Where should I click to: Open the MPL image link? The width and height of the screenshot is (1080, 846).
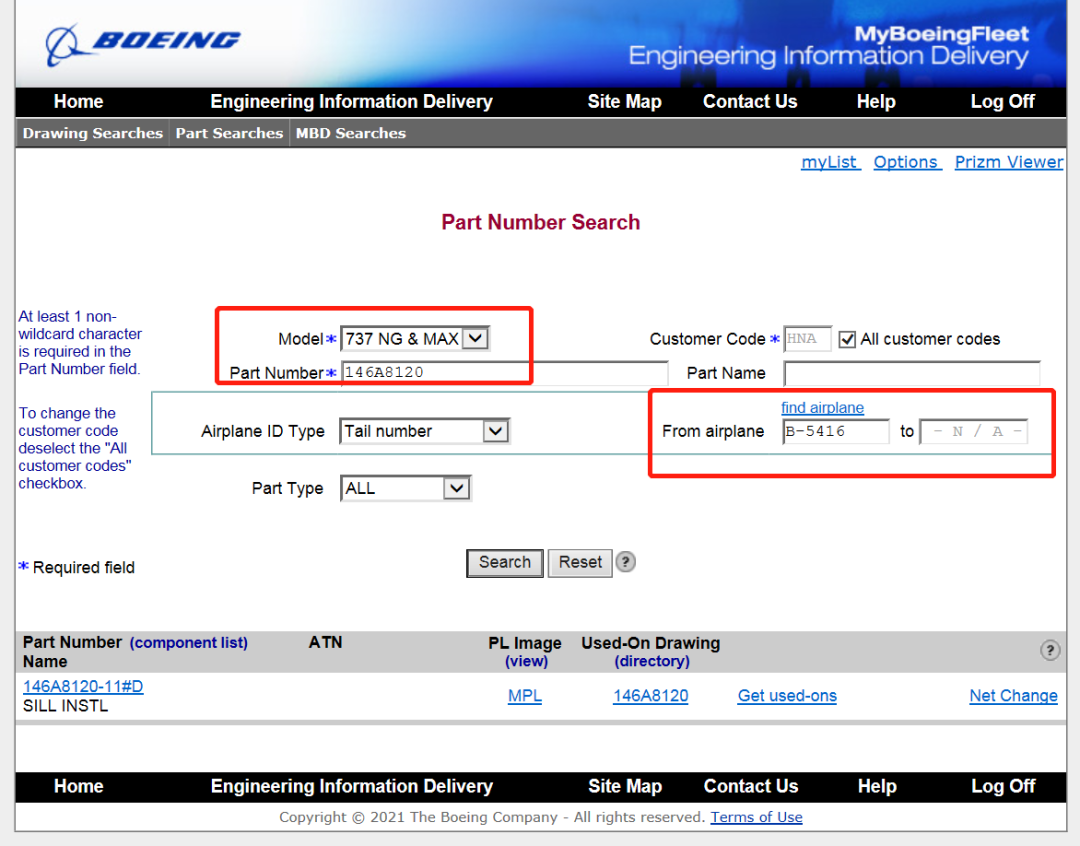(x=525, y=696)
